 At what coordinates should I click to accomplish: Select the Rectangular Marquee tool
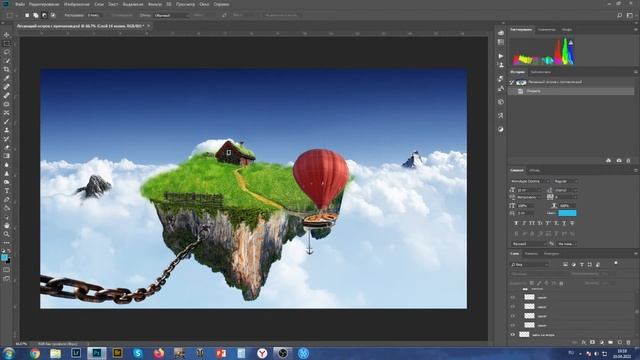click(x=7, y=44)
